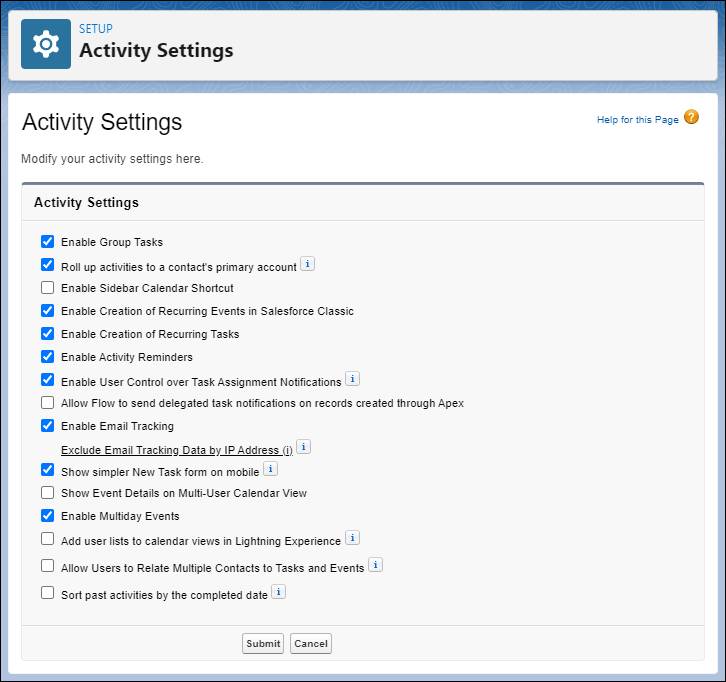Toggle Creation of Recurring Events in Classic
Image resolution: width=726 pixels, height=682 pixels.
tap(47, 310)
